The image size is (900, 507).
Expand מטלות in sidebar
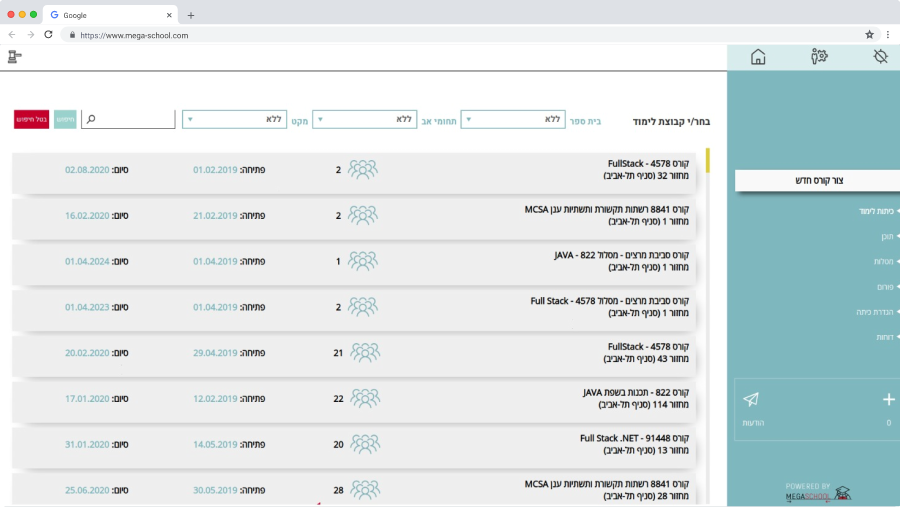coord(885,262)
